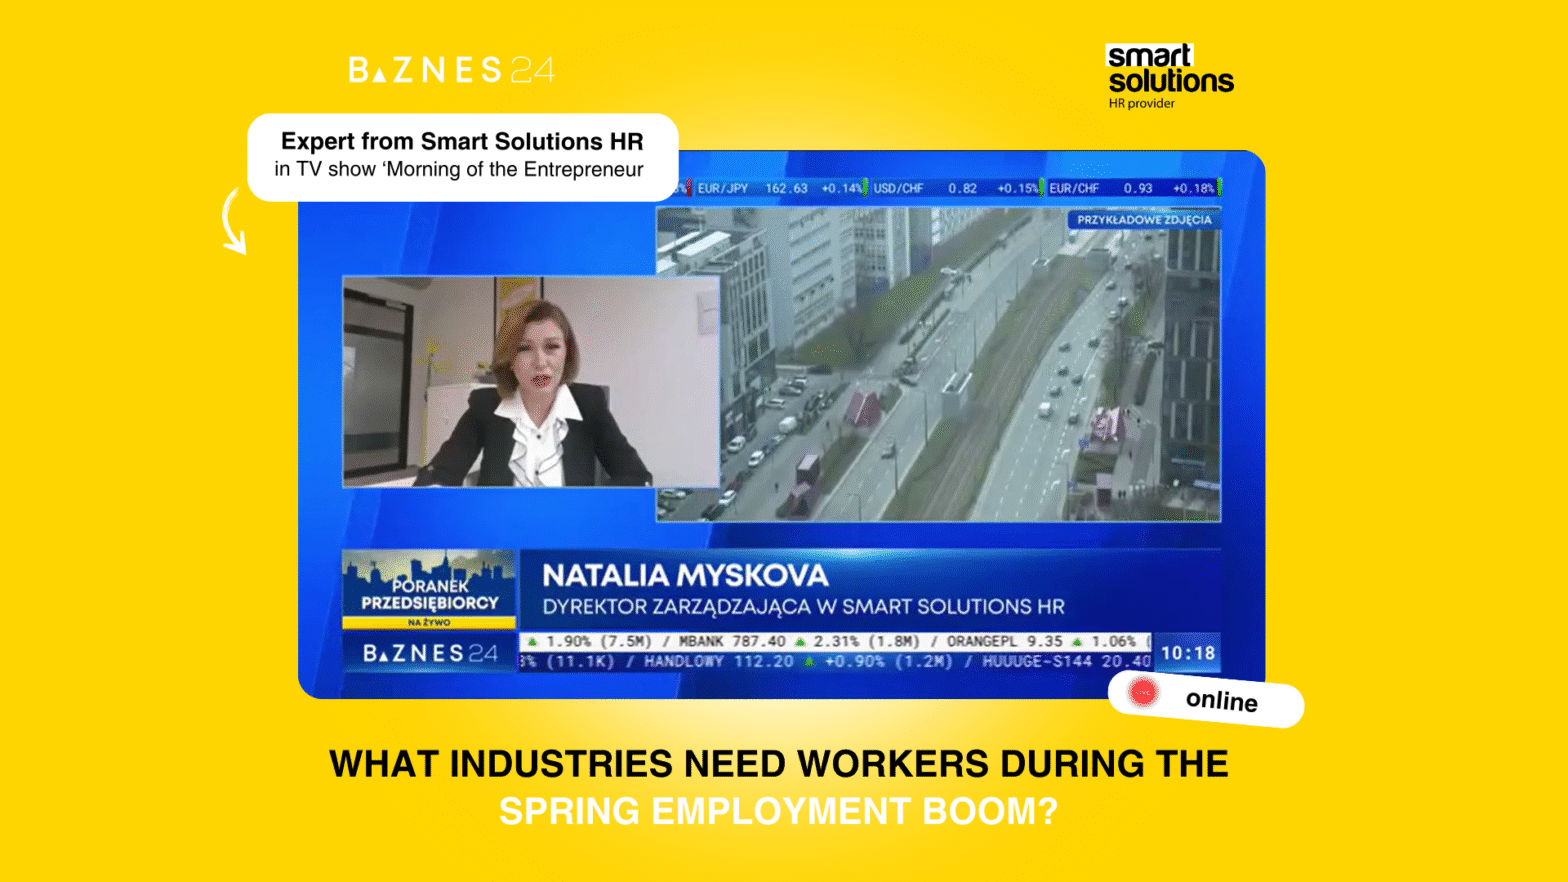Click the white 'SPRING EMPLOYMENT BOOM?' line

tap(779, 811)
